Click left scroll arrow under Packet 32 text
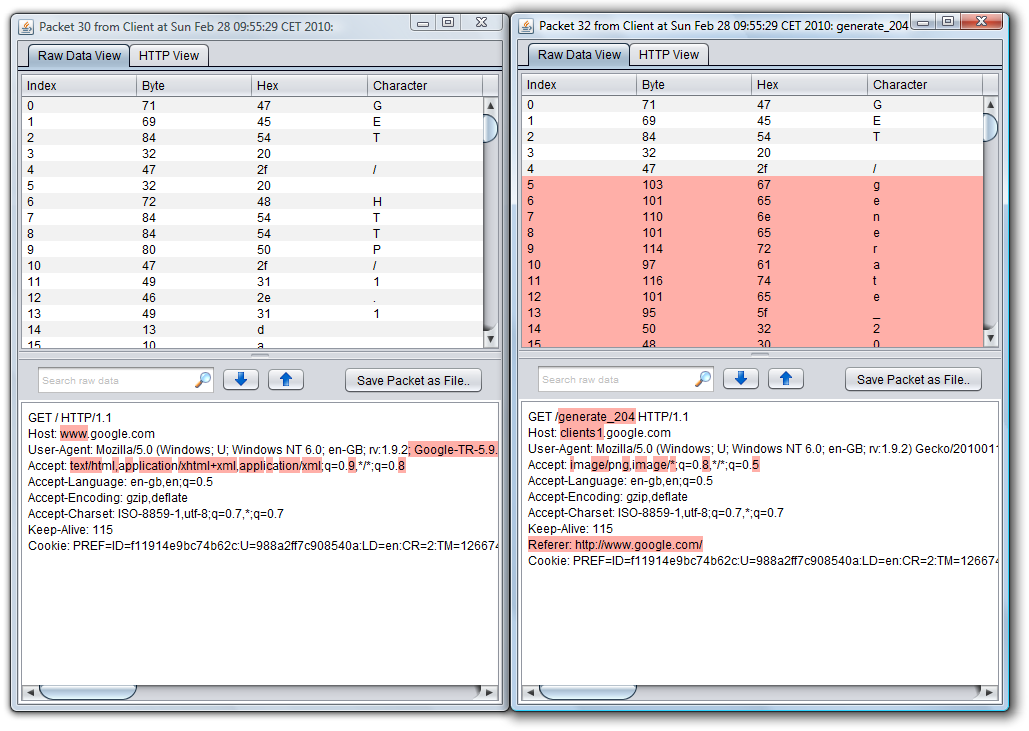This screenshot has width=1029, height=731. click(x=530, y=692)
